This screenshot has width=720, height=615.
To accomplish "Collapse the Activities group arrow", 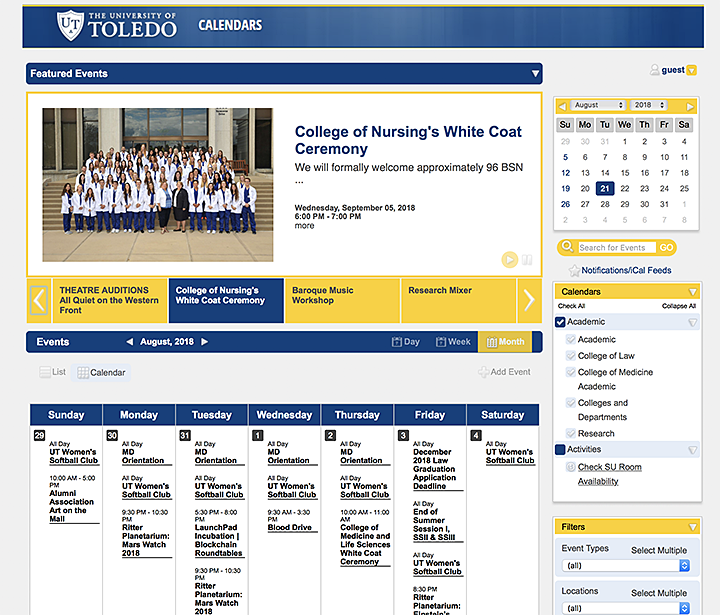I will point(692,450).
